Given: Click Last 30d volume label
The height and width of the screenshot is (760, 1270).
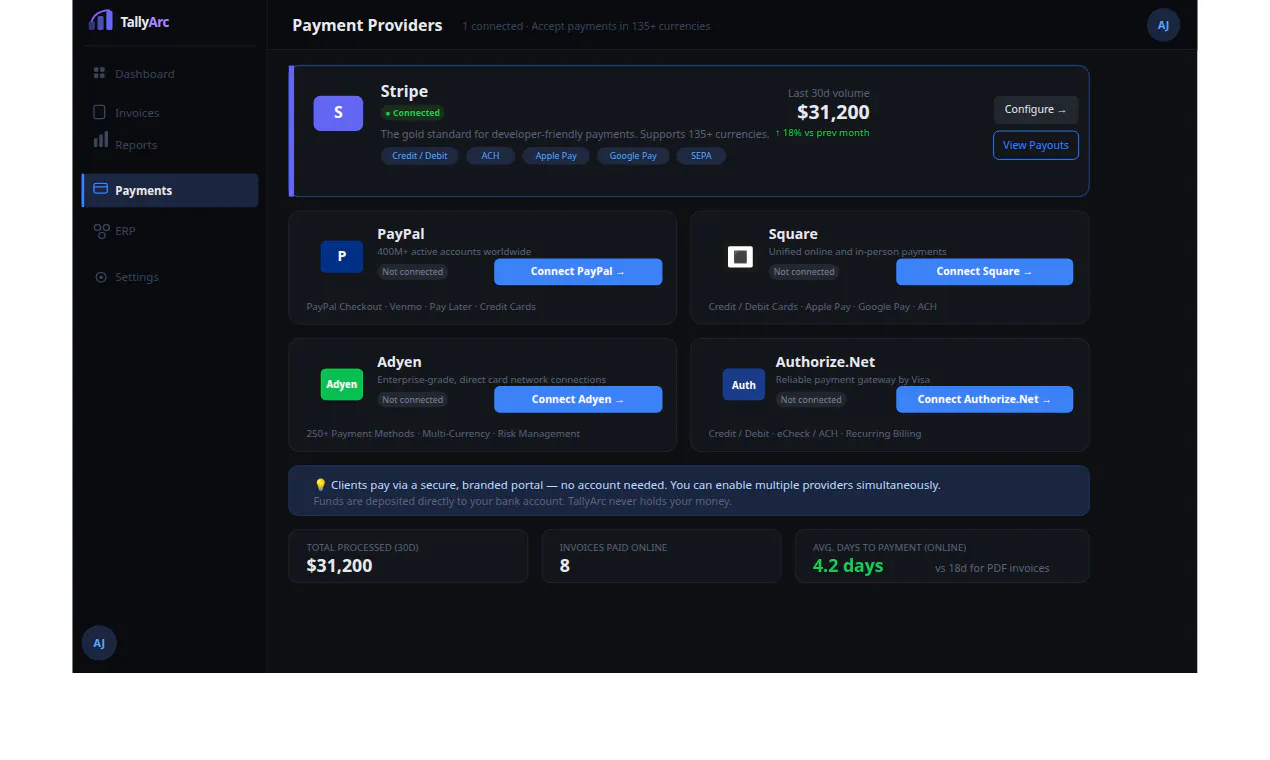Looking at the screenshot, I should (829, 93).
